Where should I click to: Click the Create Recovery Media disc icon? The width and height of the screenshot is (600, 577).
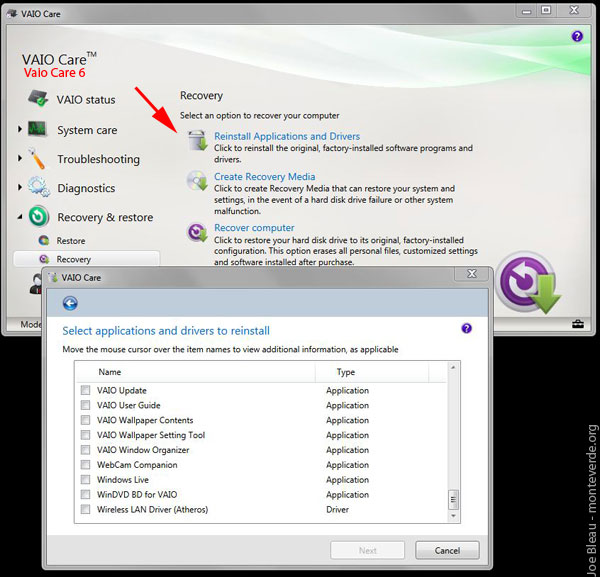point(197,181)
